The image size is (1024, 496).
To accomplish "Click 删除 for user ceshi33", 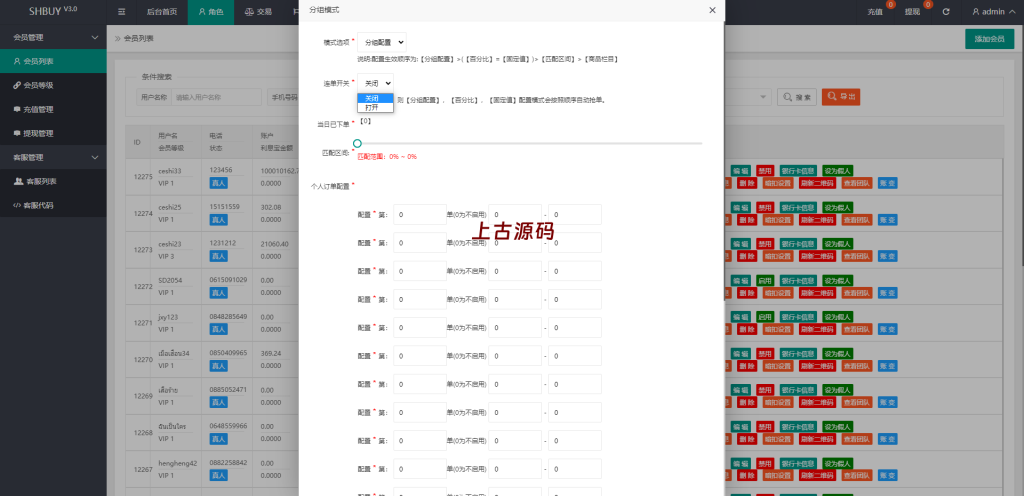I will click(x=747, y=183).
